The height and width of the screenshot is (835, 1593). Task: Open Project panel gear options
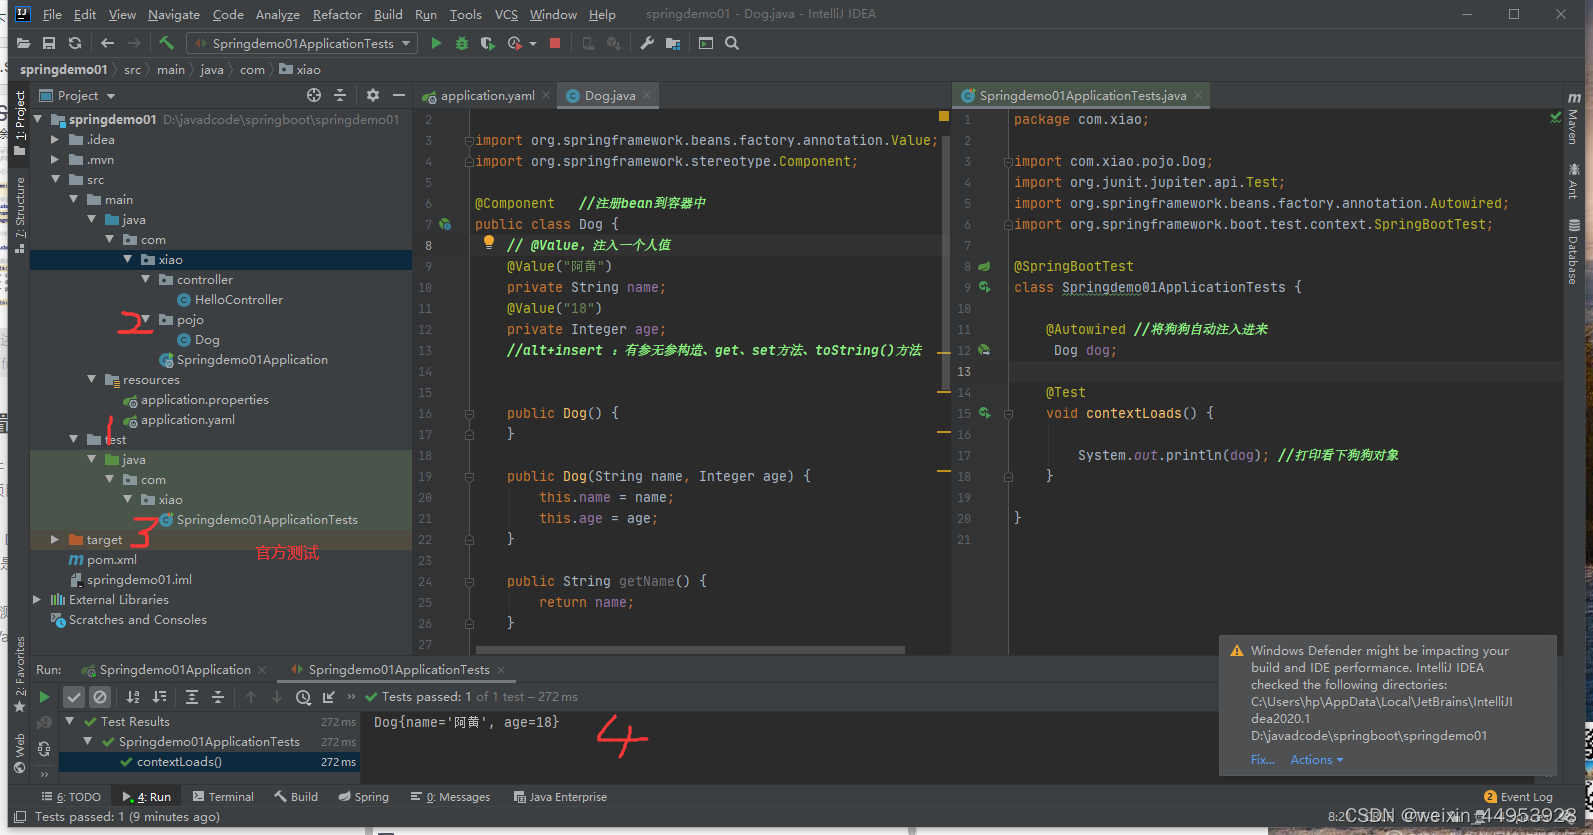(372, 95)
